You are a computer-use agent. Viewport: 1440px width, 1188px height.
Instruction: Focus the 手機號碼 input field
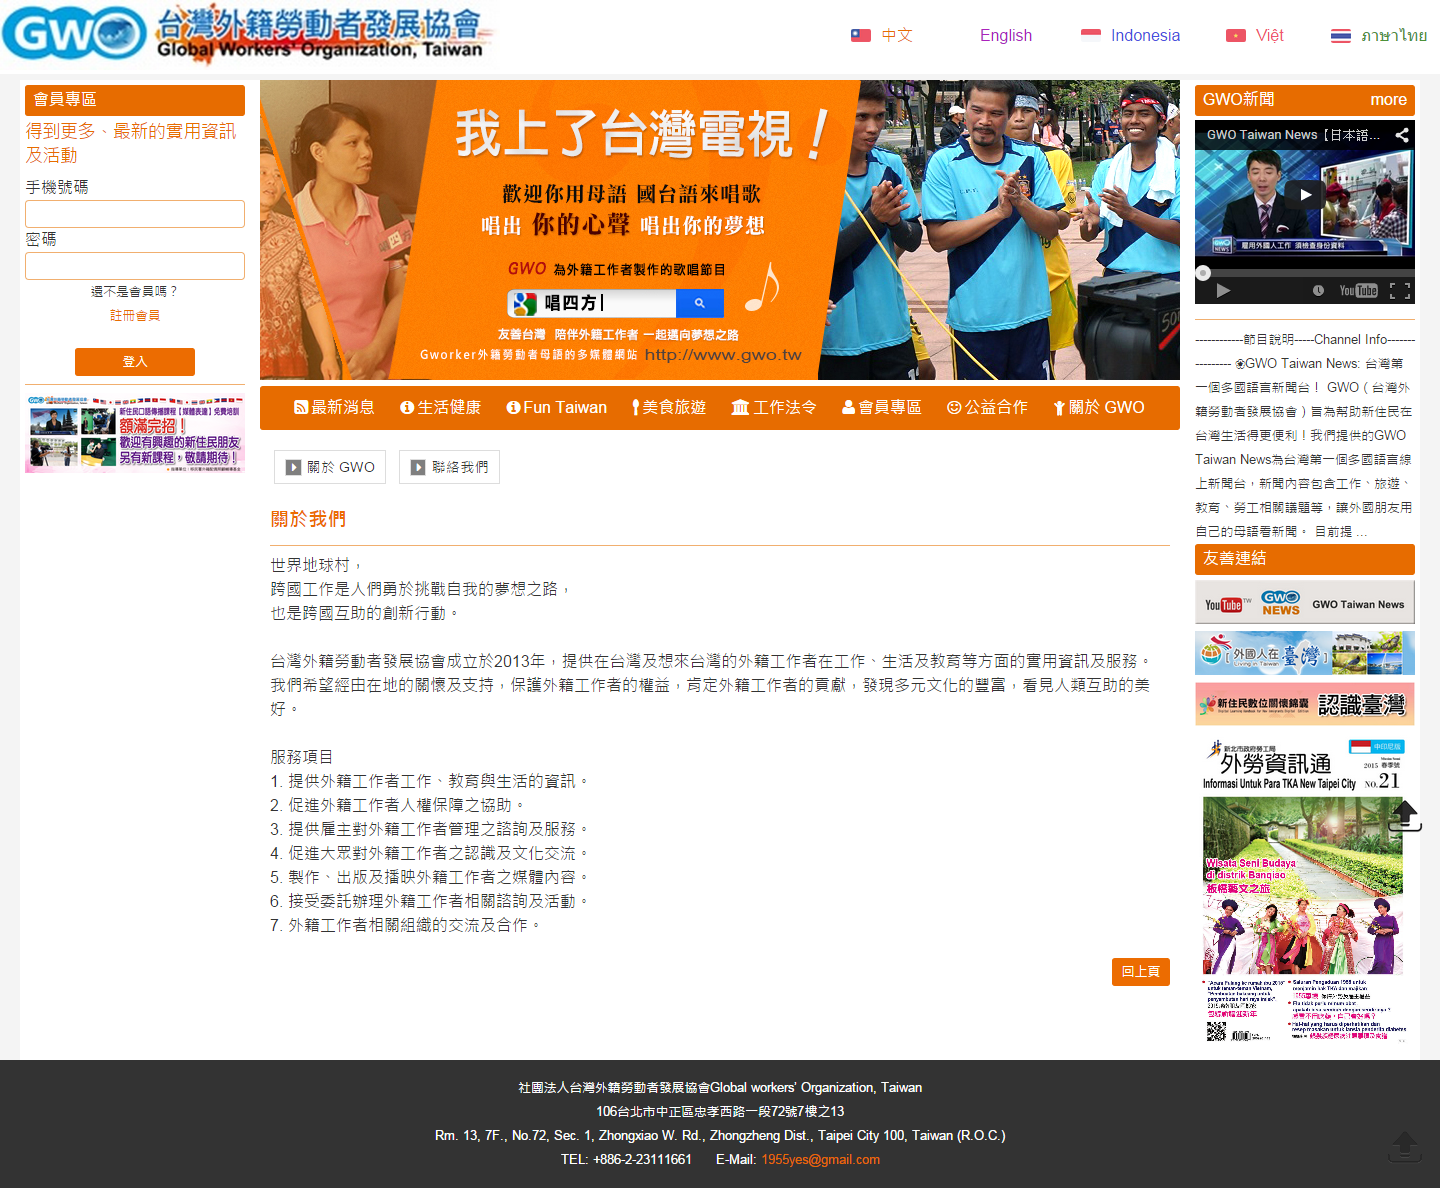(x=135, y=214)
